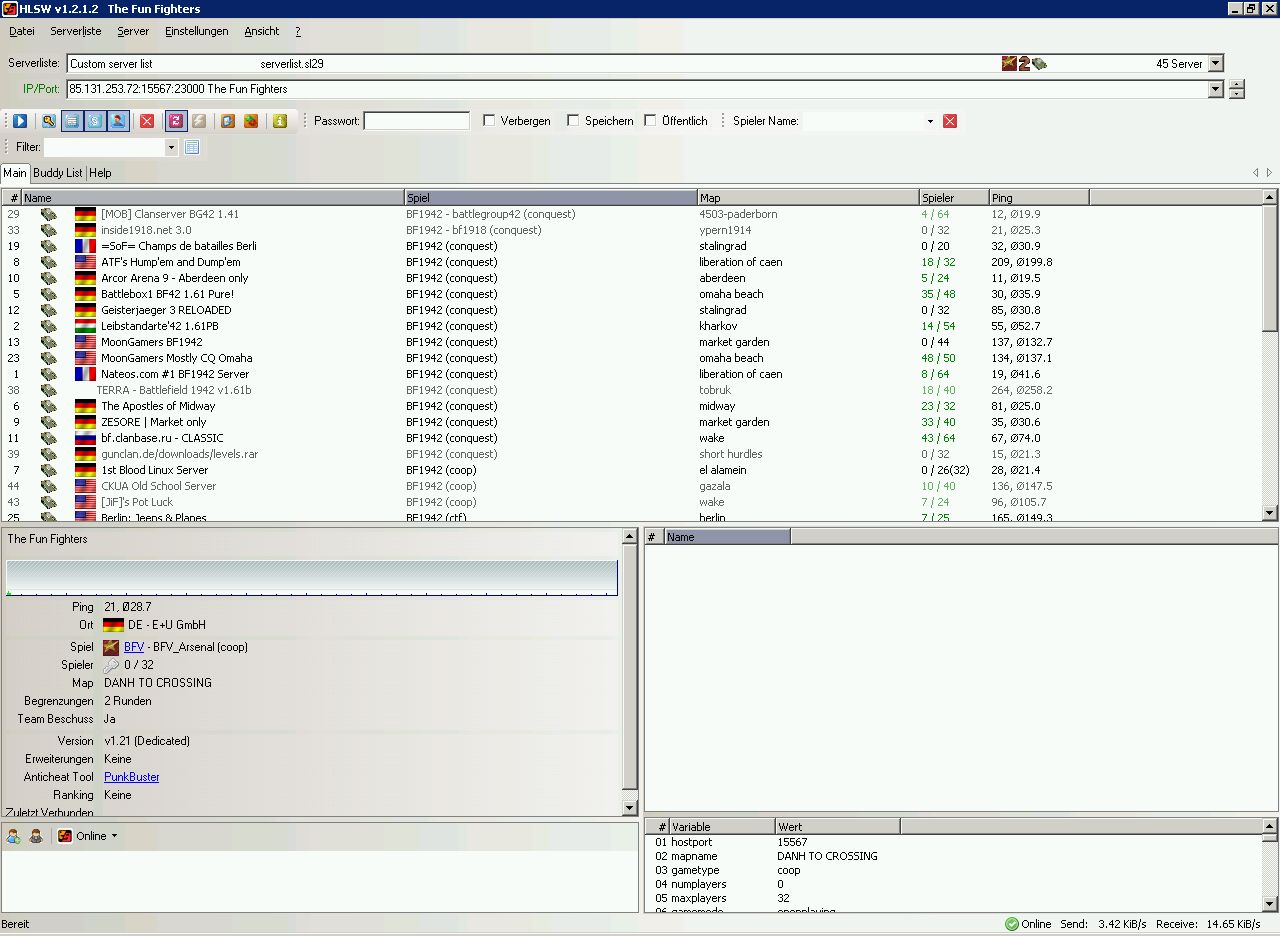Screen dimensions: 1280x936
Task: Click the red X icon beside Spieler Name
Action: click(x=950, y=121)
